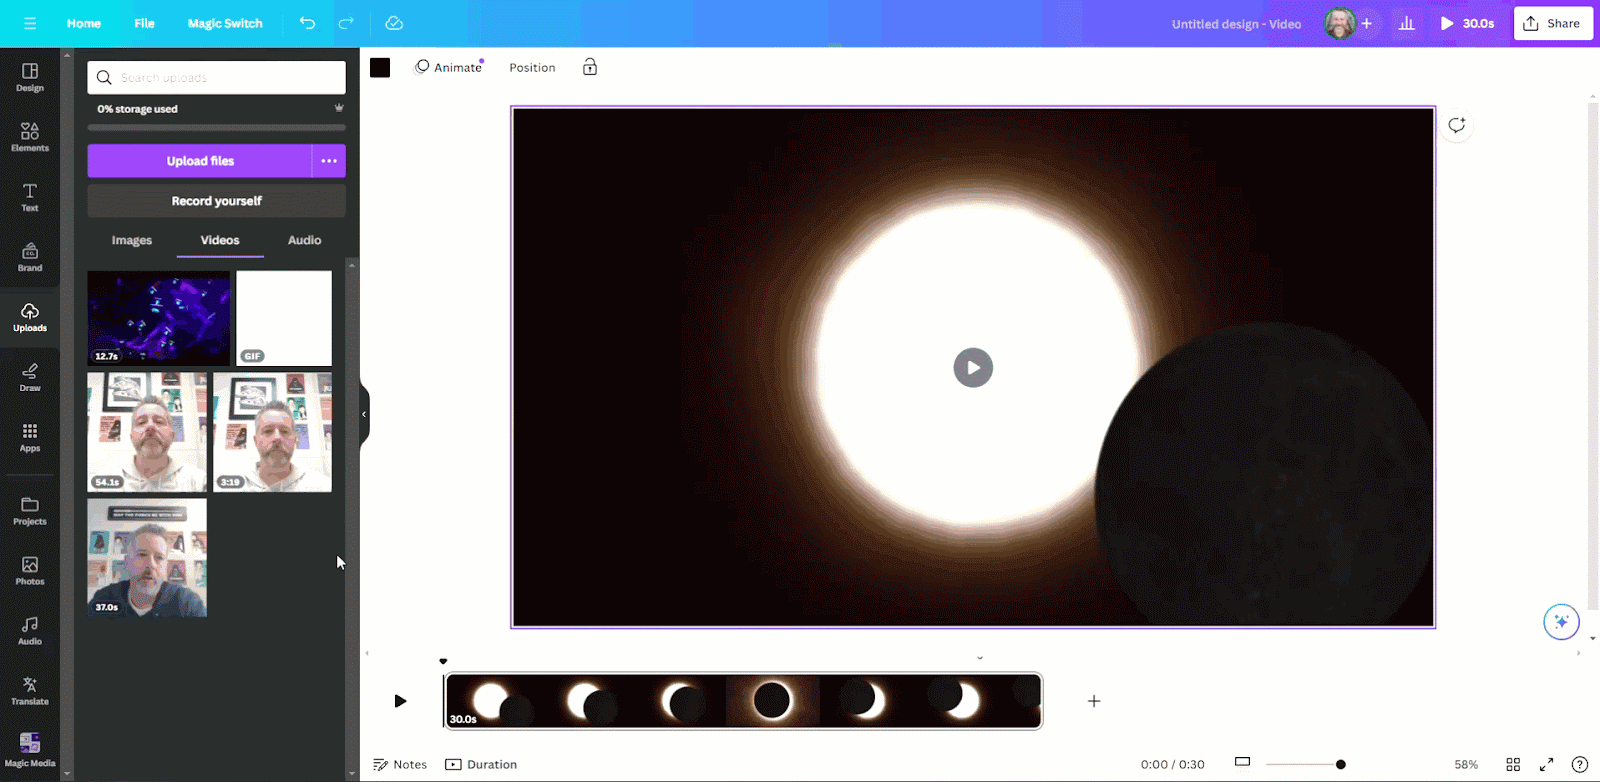This screenshot has height=782, width=1600.
Task: Click the Record yourself button
Action: click(216, 201)
